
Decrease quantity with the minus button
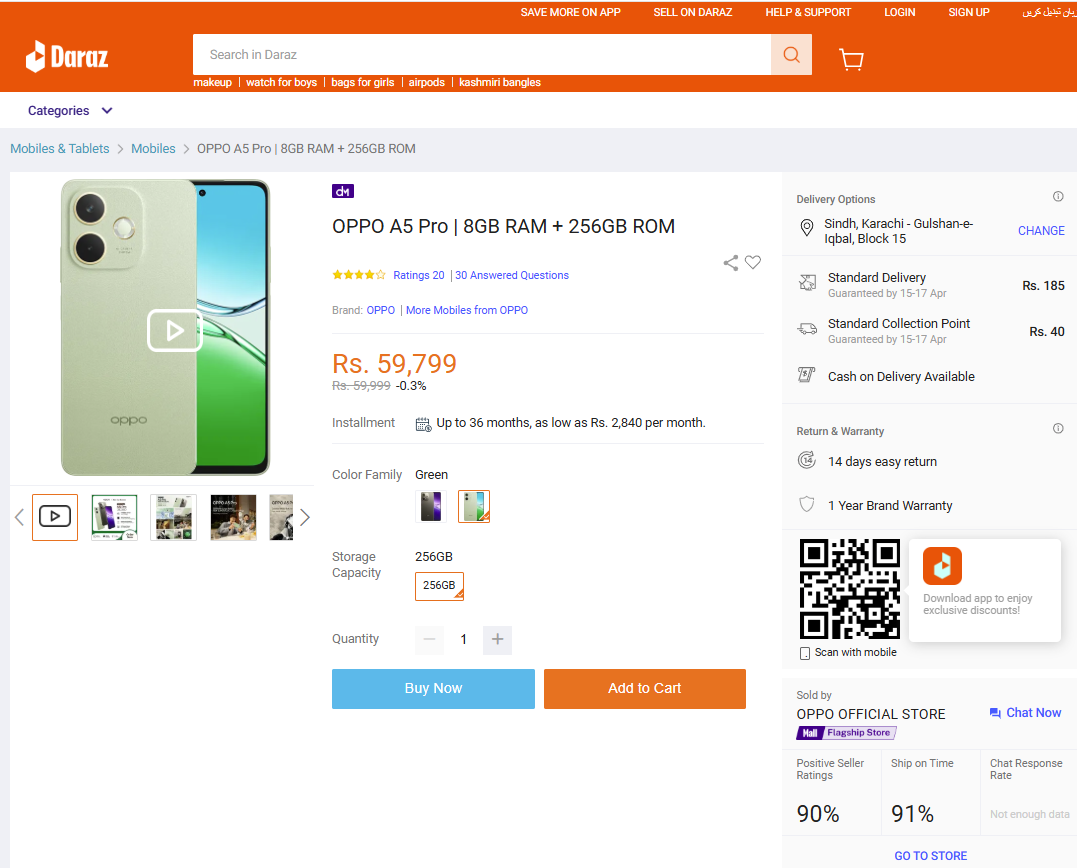click(429, 639)
